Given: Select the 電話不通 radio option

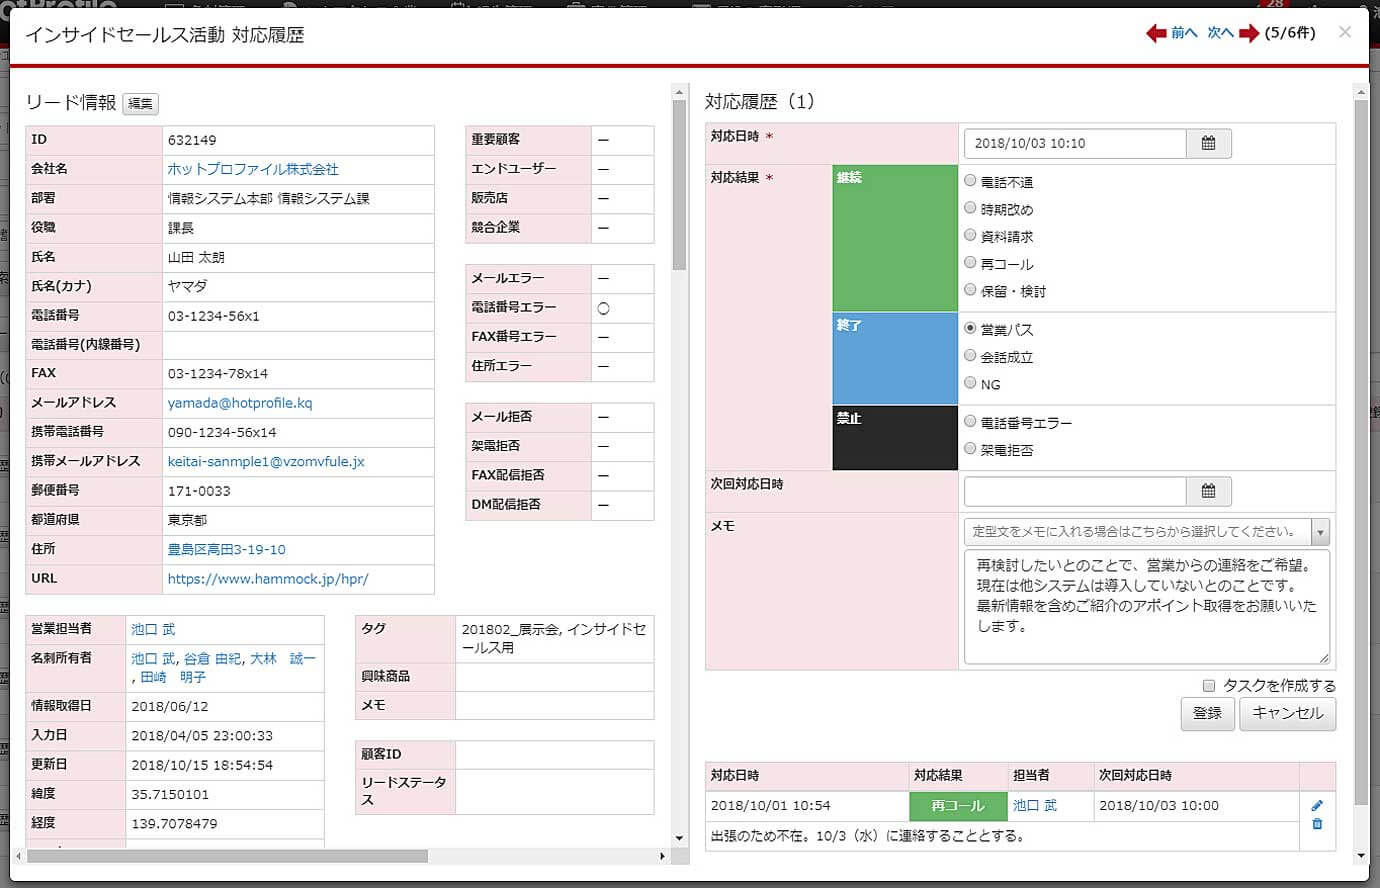Looking at the screenshot, I should [x=970, y=181].
